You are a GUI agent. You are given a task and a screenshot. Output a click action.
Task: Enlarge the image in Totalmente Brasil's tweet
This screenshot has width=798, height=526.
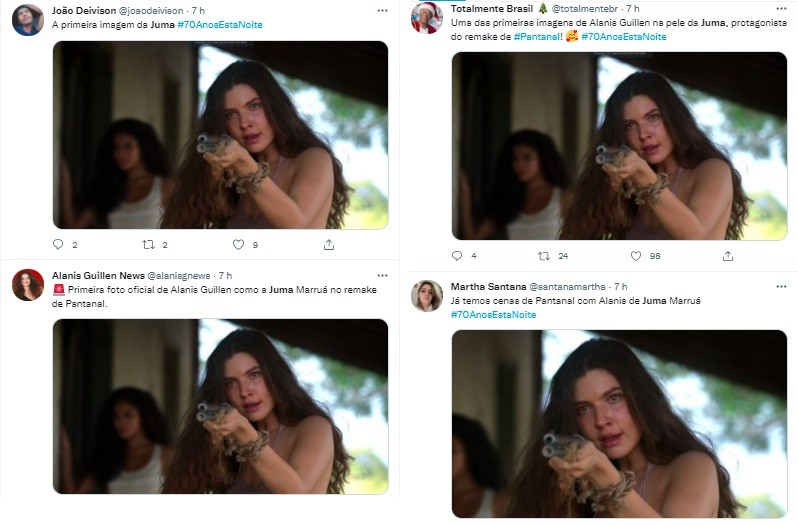pos(619,146)
